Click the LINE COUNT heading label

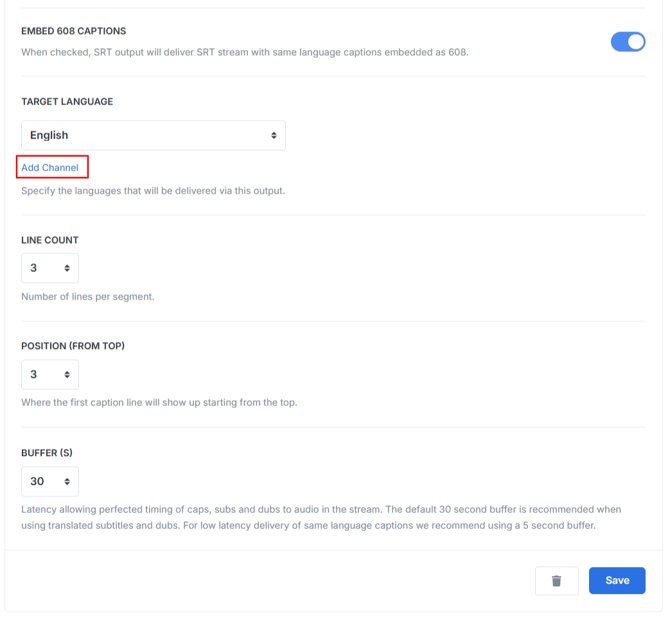click(x=50, y=240)
